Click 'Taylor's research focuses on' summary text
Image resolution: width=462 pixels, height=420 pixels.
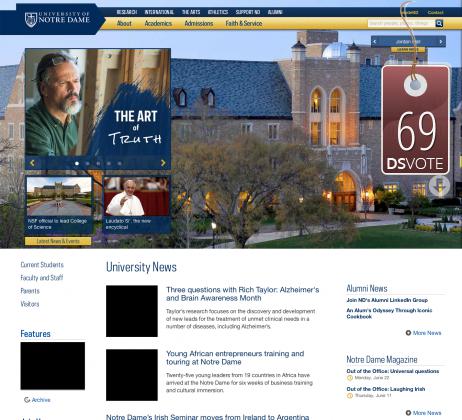pyautogui.click(x=240, y=319)
